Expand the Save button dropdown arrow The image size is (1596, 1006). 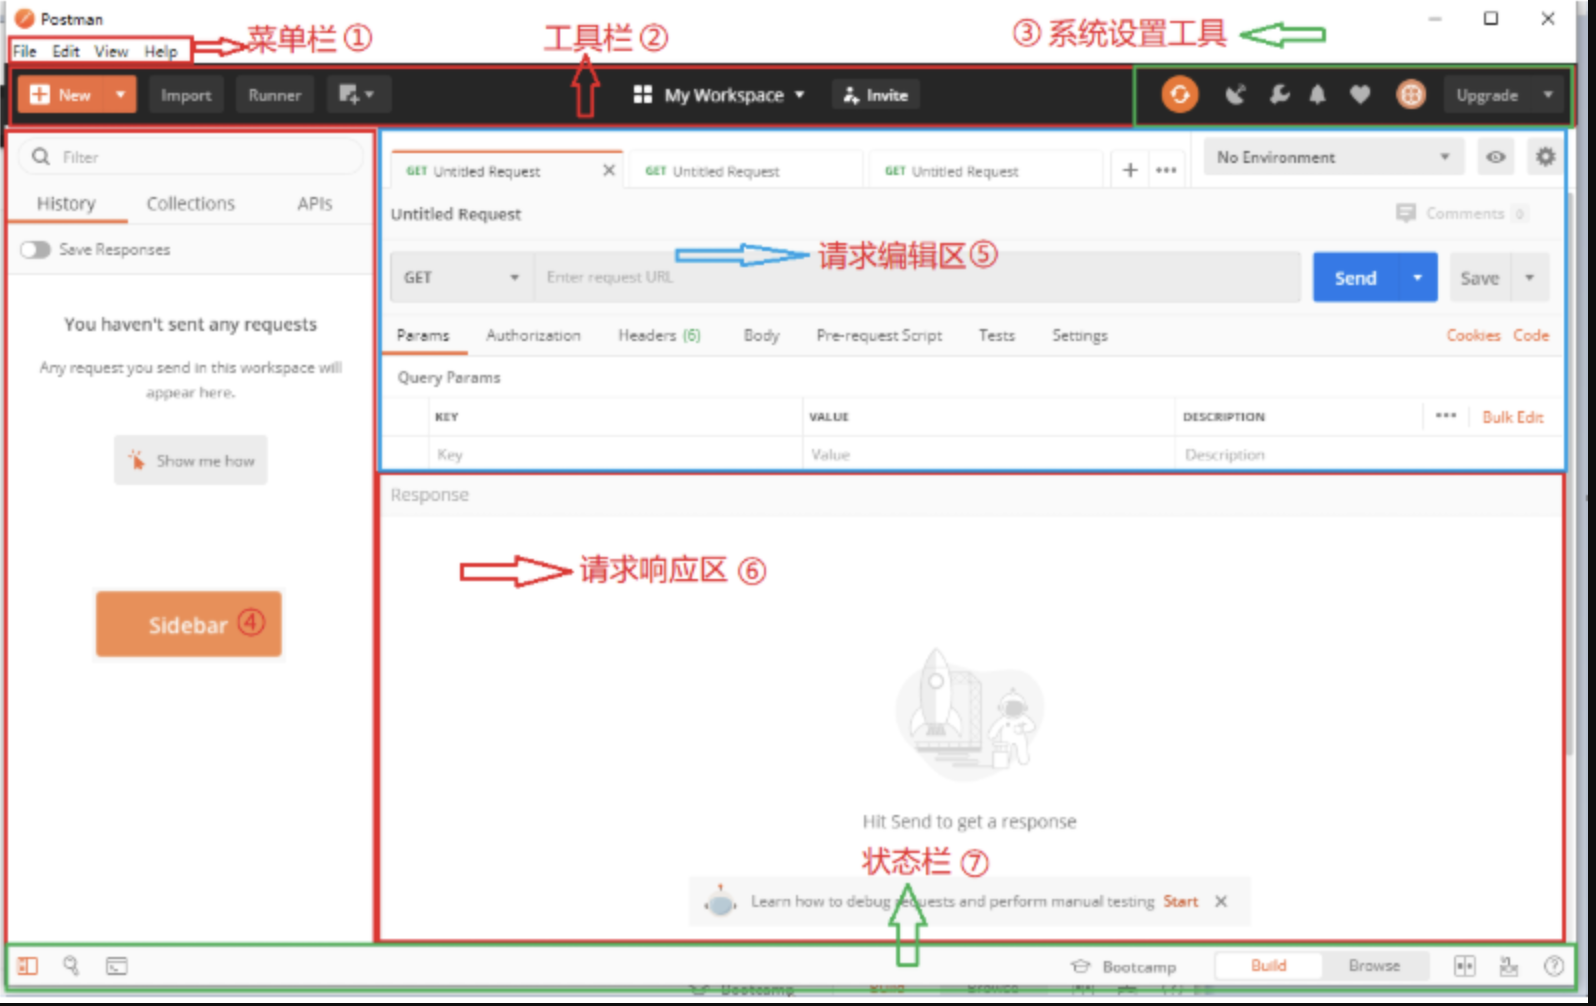1530,277
